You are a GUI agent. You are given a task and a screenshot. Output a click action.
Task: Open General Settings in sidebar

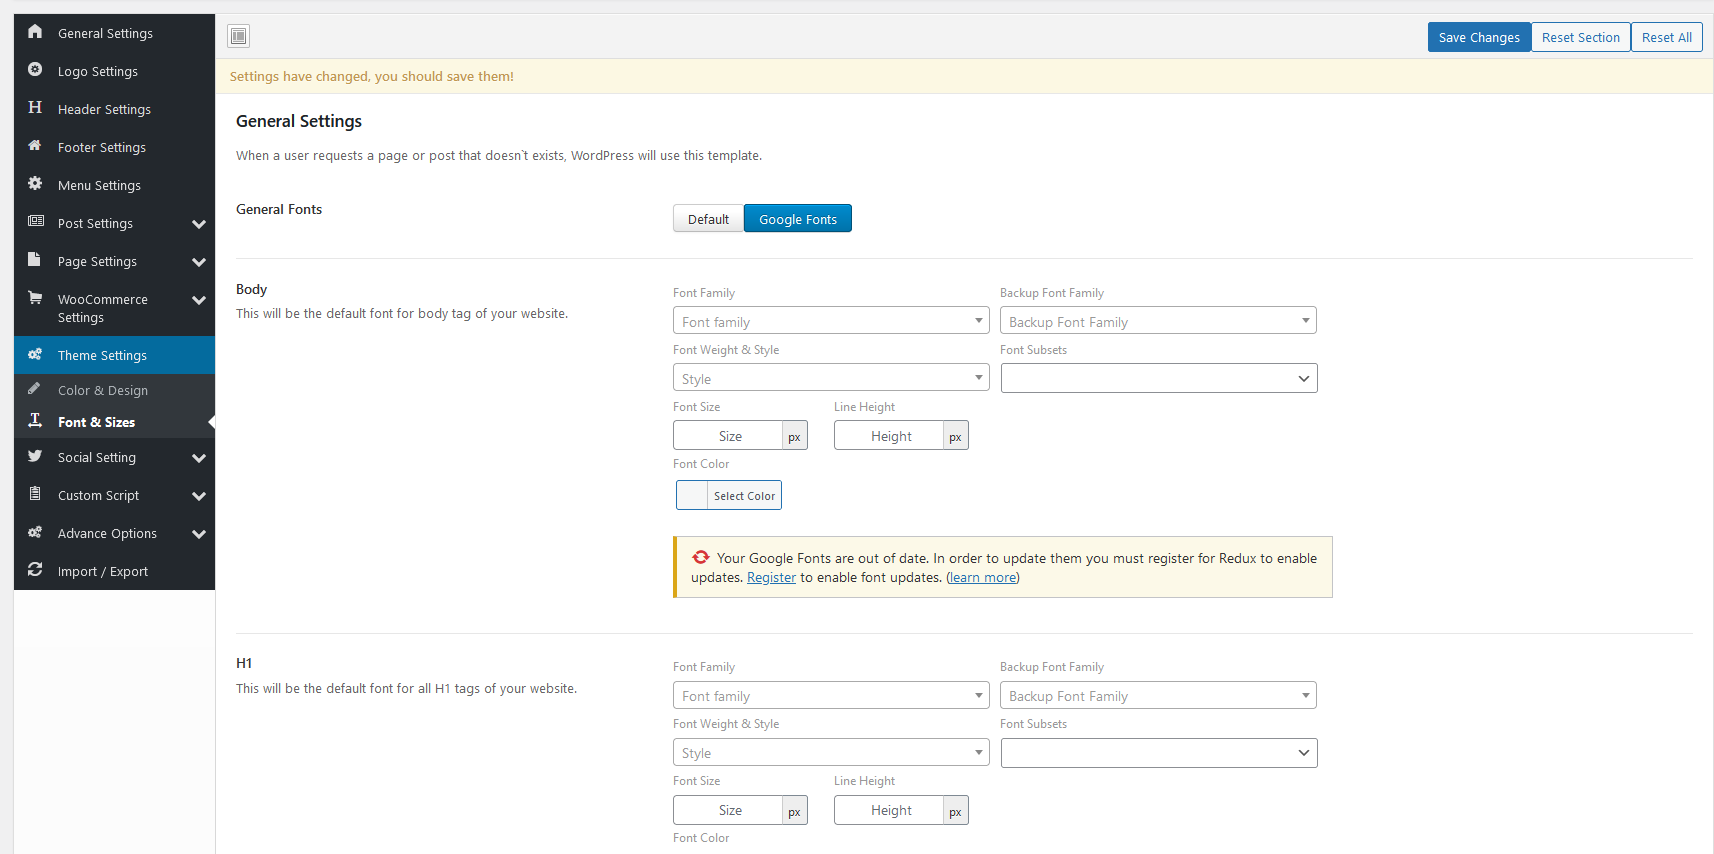pyautogui.click(x=114, y=33)
